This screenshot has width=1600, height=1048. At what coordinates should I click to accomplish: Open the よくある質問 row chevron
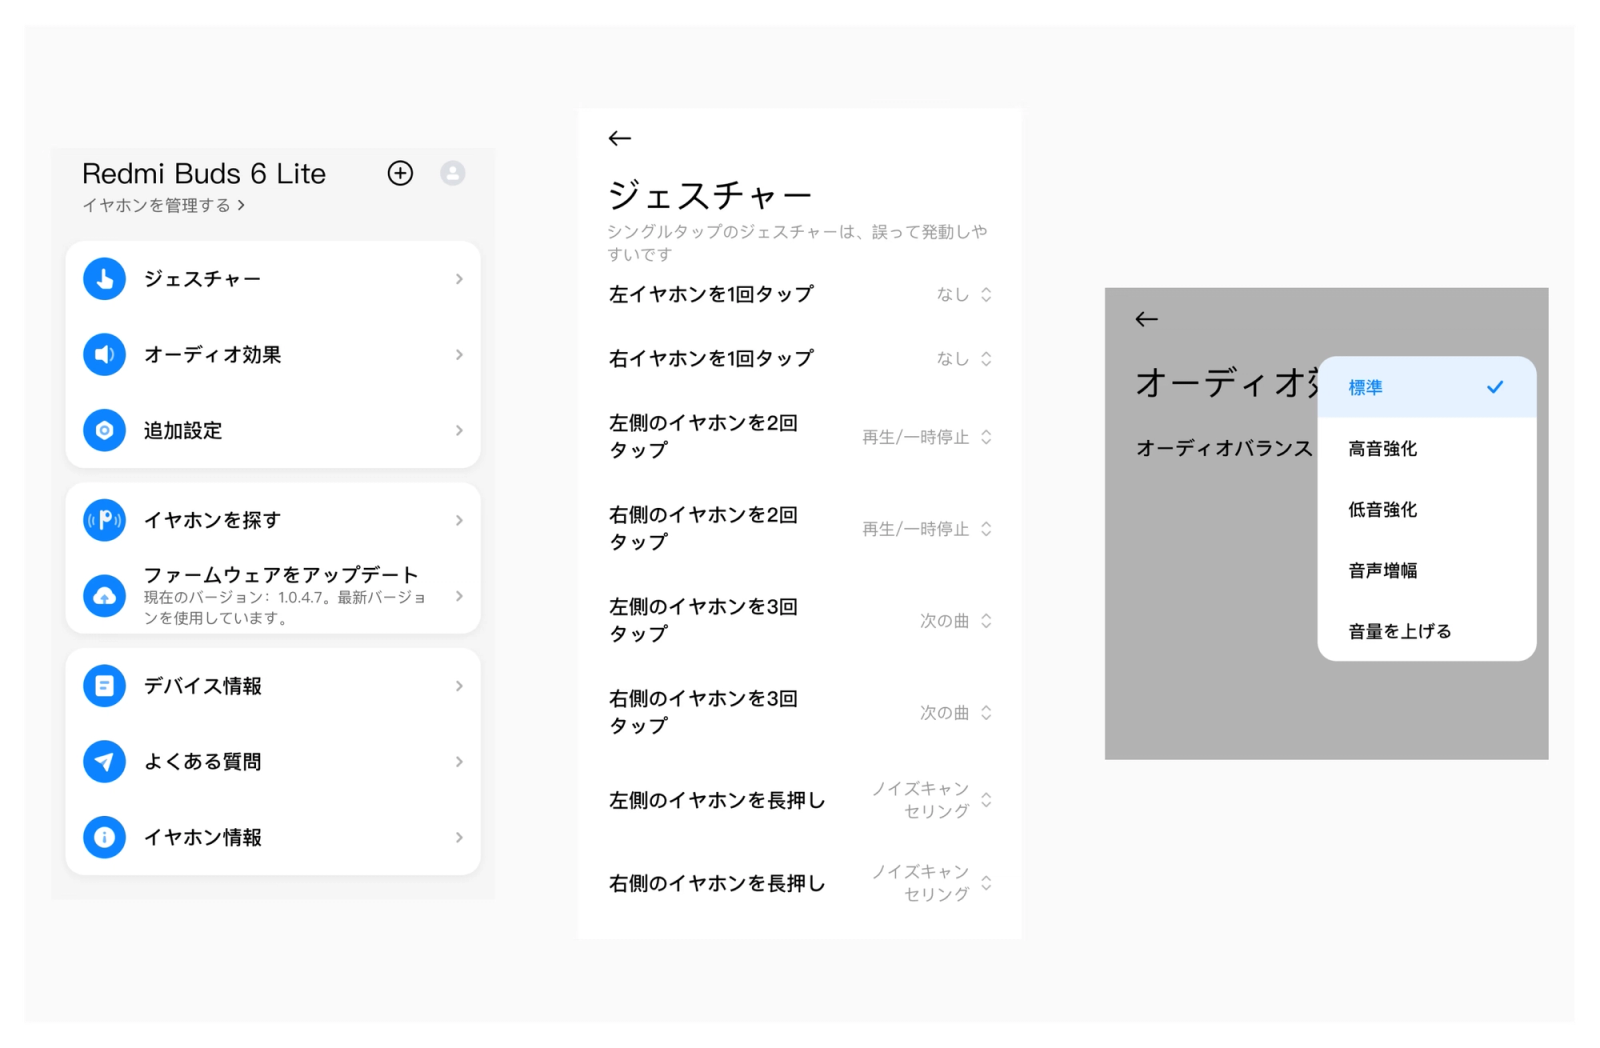coord(459,762)
